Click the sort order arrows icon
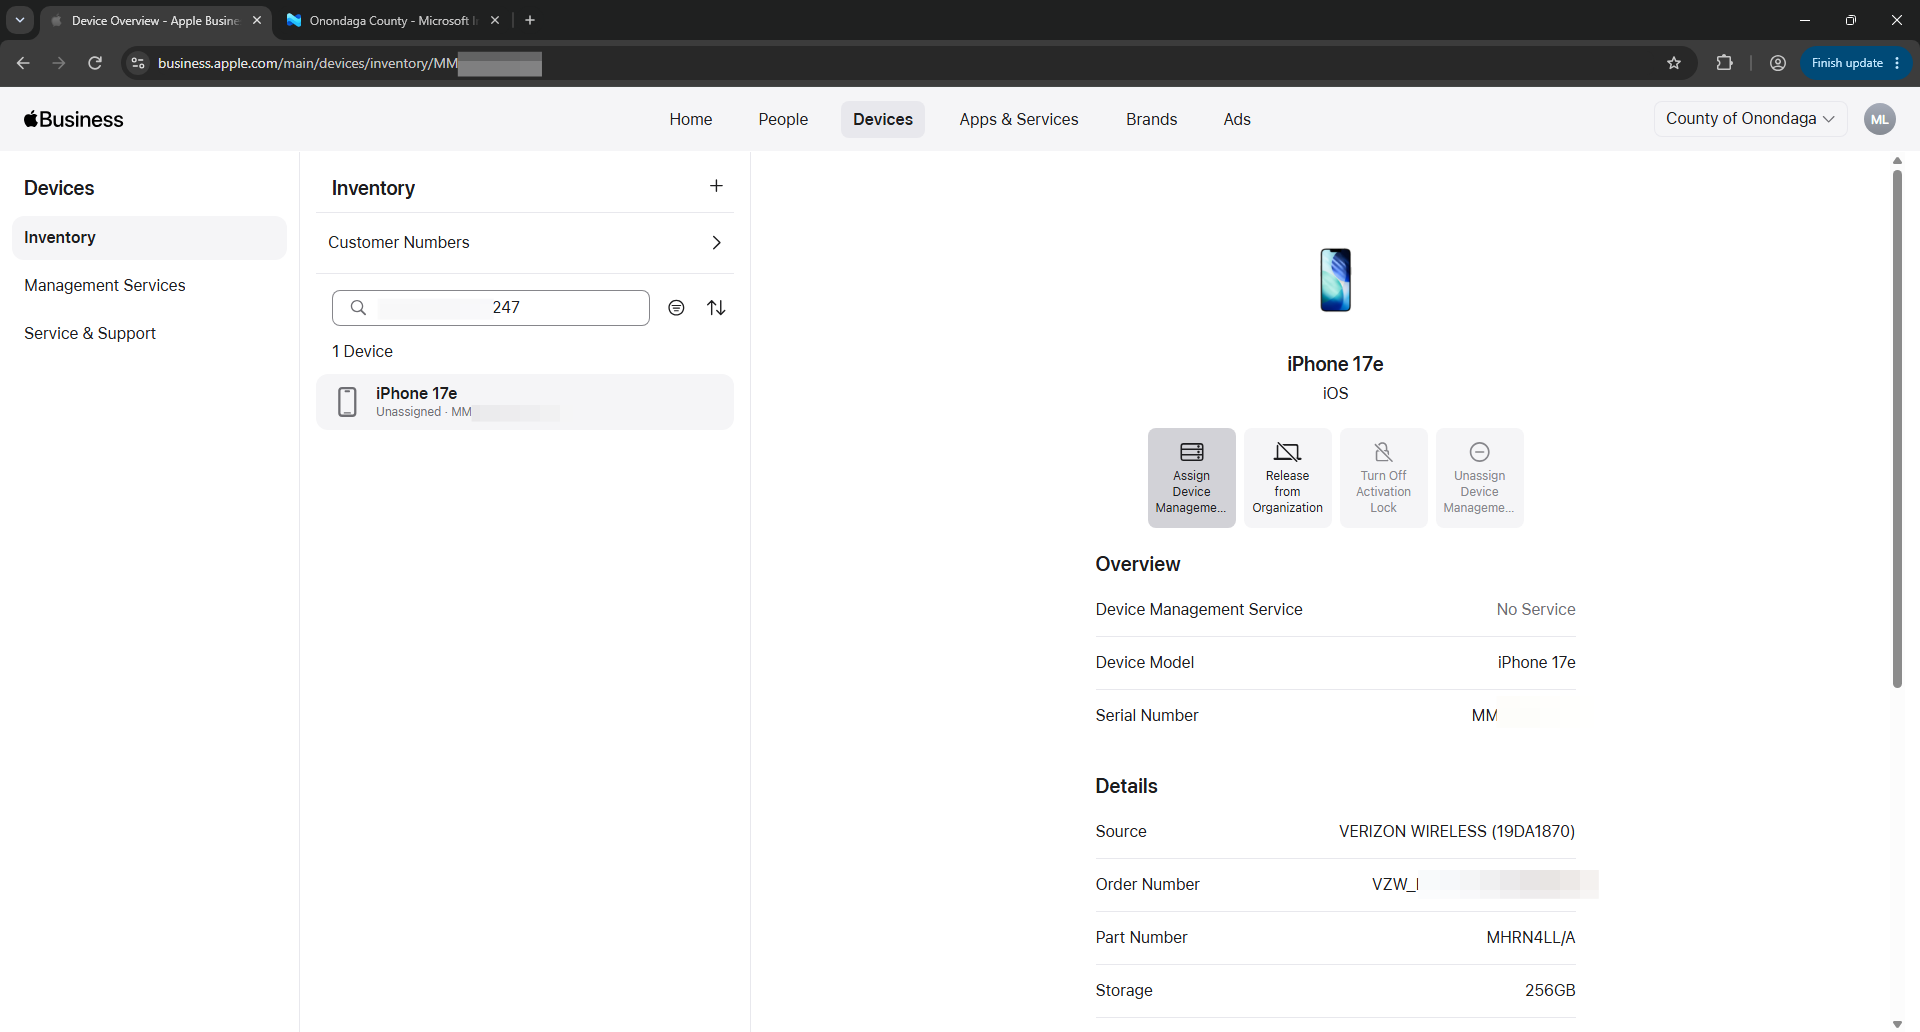The width and height of the screenshot is (1920, 1032). 716,308
